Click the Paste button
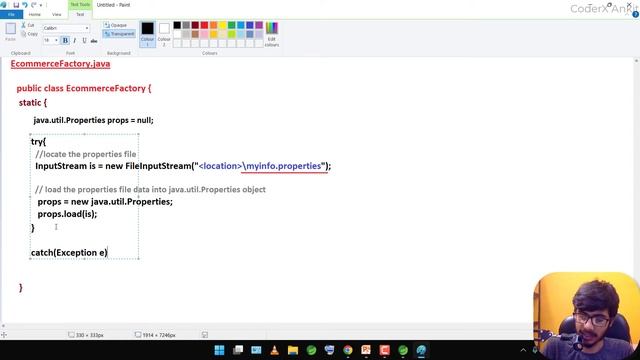Viewport: 640px width, 360px height. coord(11,32)
